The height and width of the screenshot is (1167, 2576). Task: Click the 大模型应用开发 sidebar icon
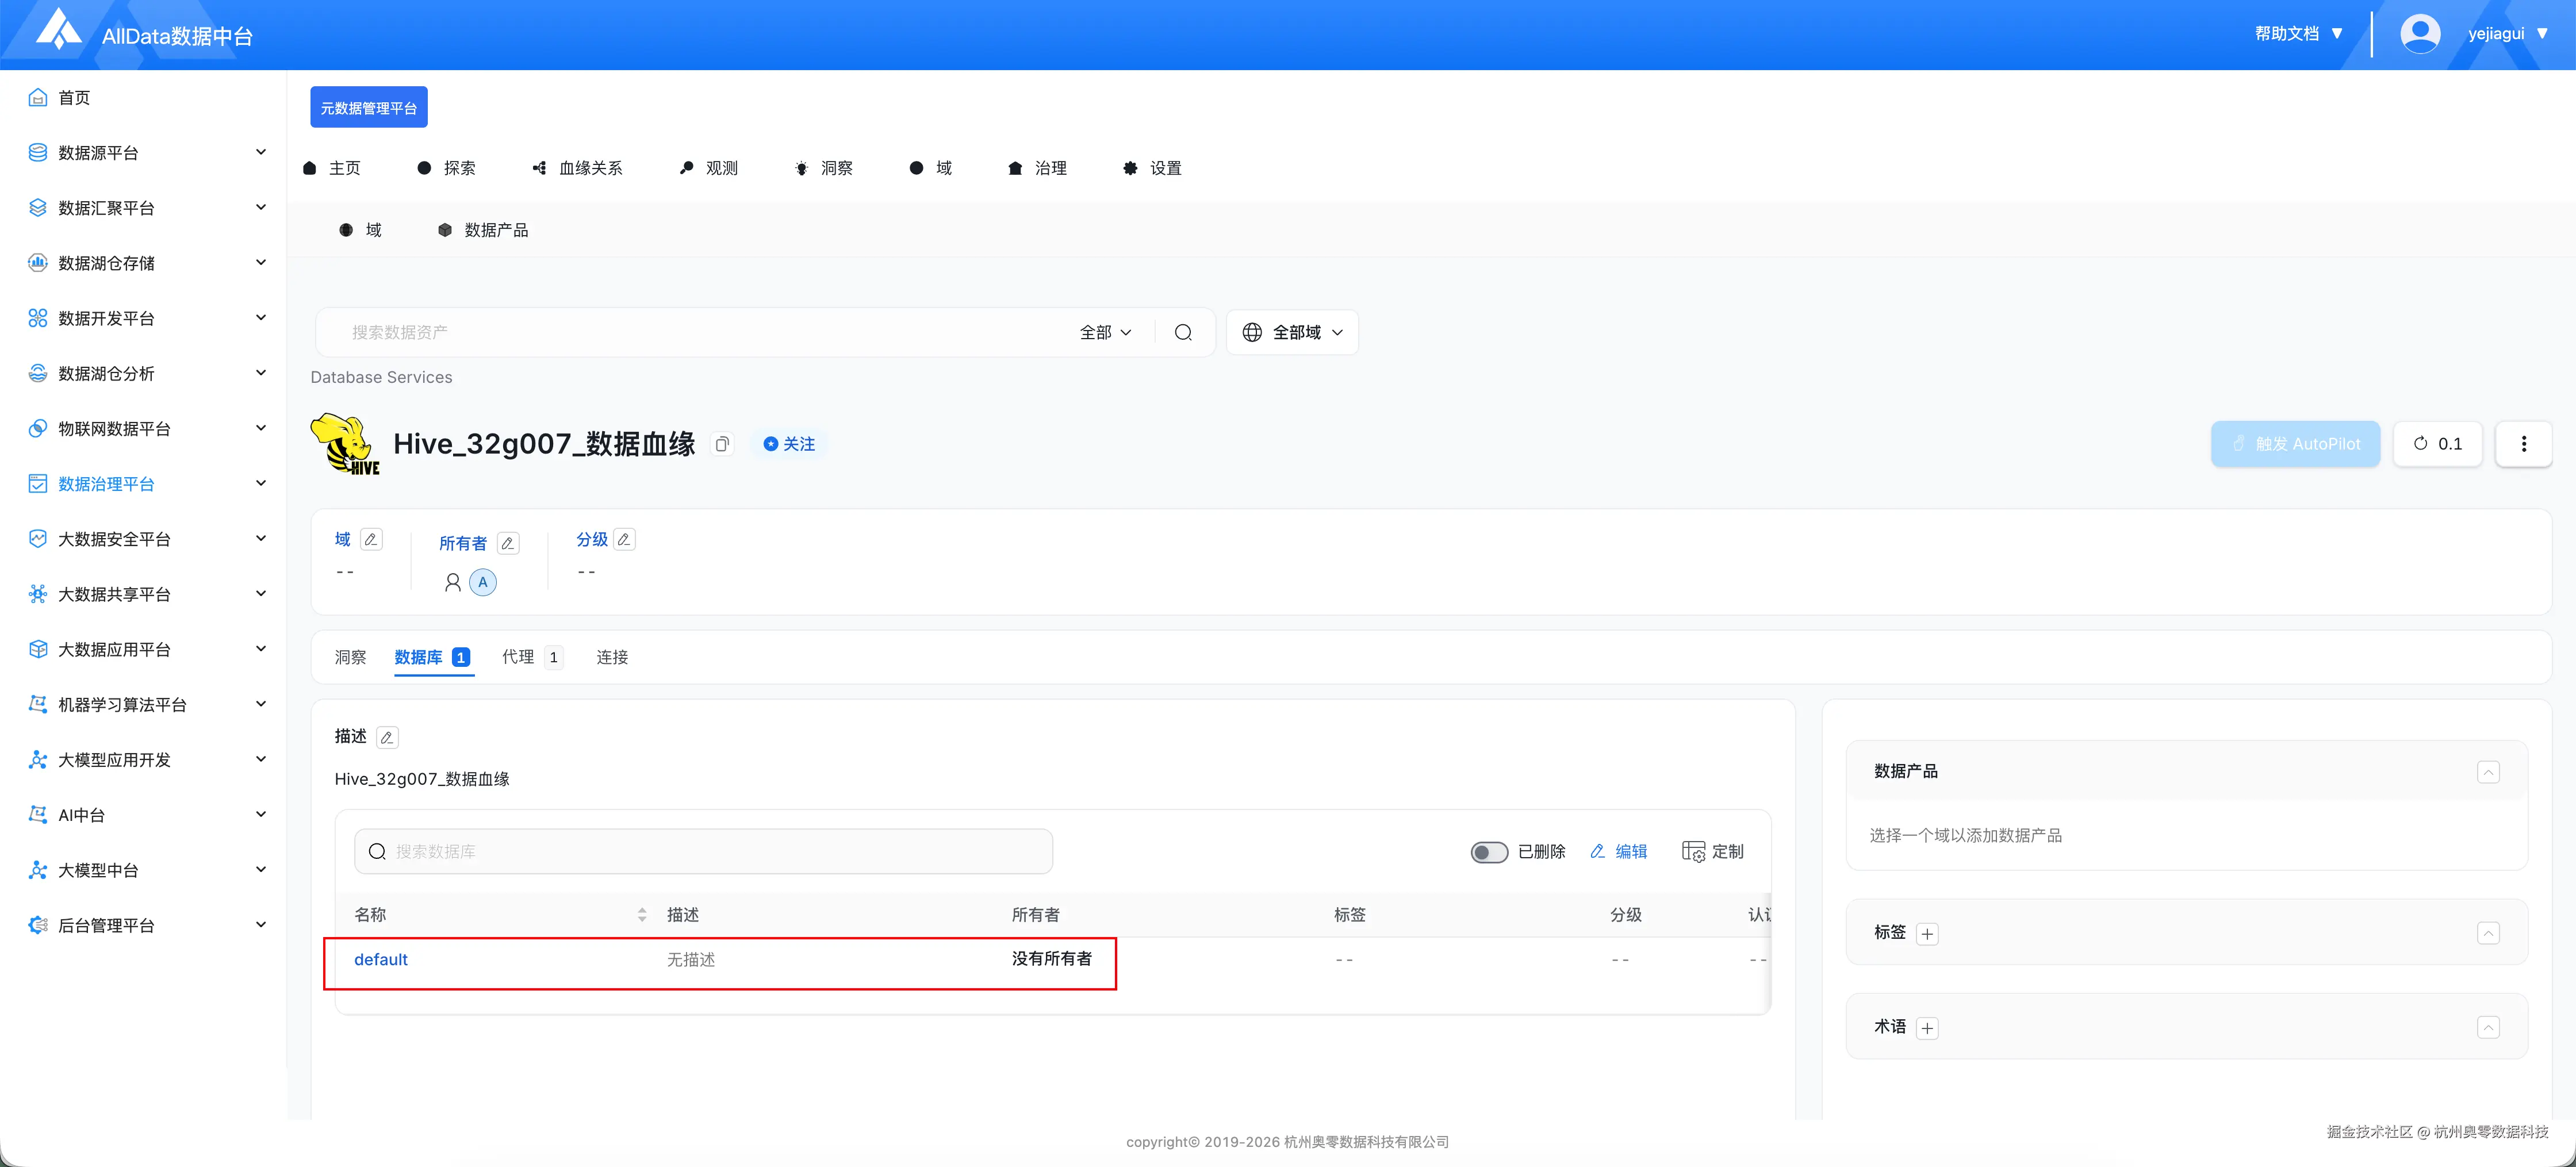click(38, 760)
